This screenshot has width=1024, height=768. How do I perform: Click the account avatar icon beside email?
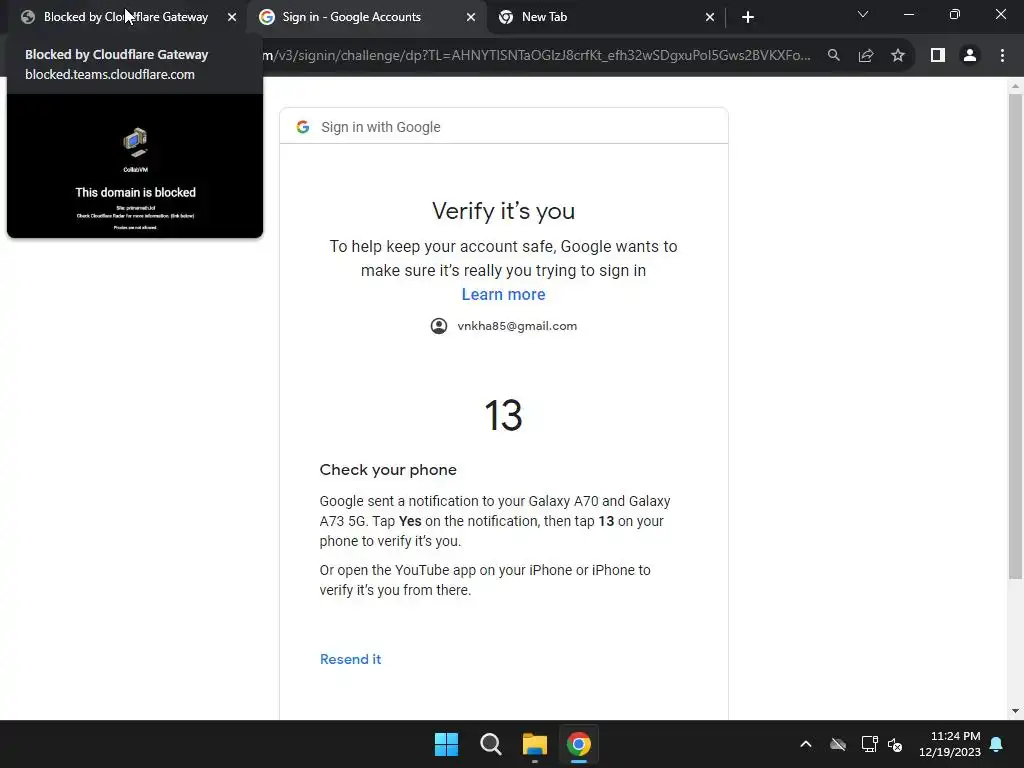[x=439, y=326]
